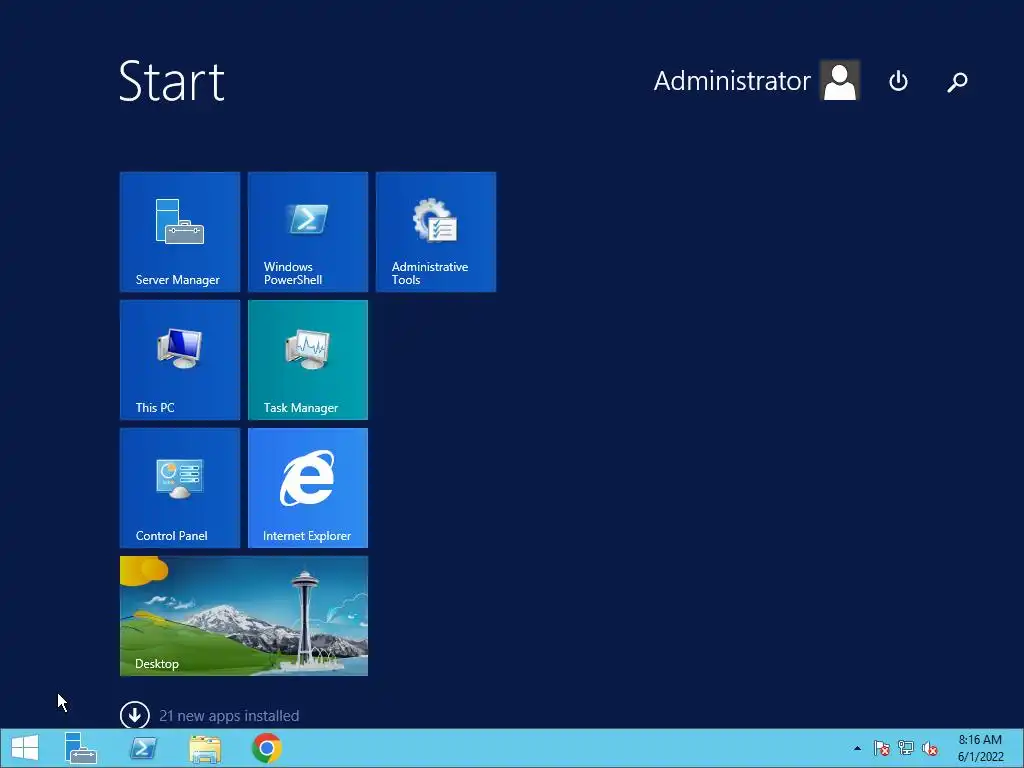The height and width of the screenshot is (768, 1024).
Task: Launch the Internet Explorer tile
Action: coord(308,488)
